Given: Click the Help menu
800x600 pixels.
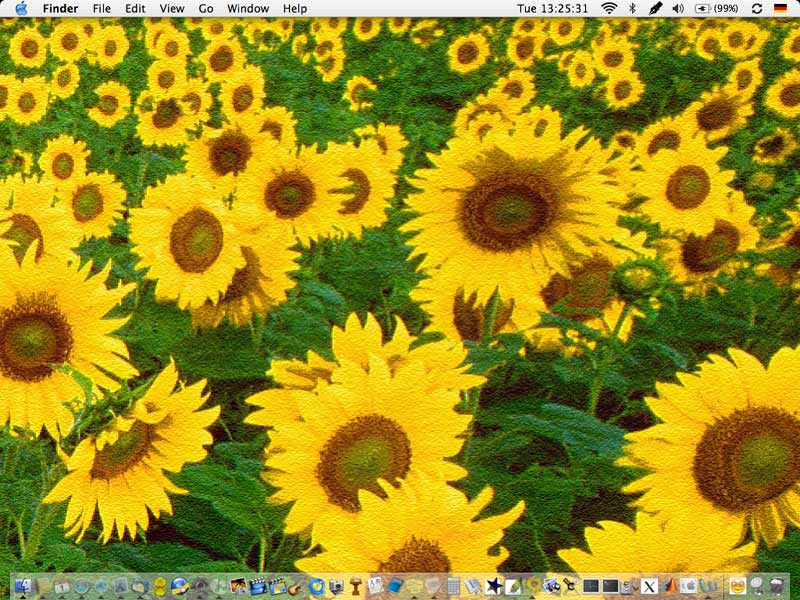Looking at the screenshot, I should (x=295, y=8).
